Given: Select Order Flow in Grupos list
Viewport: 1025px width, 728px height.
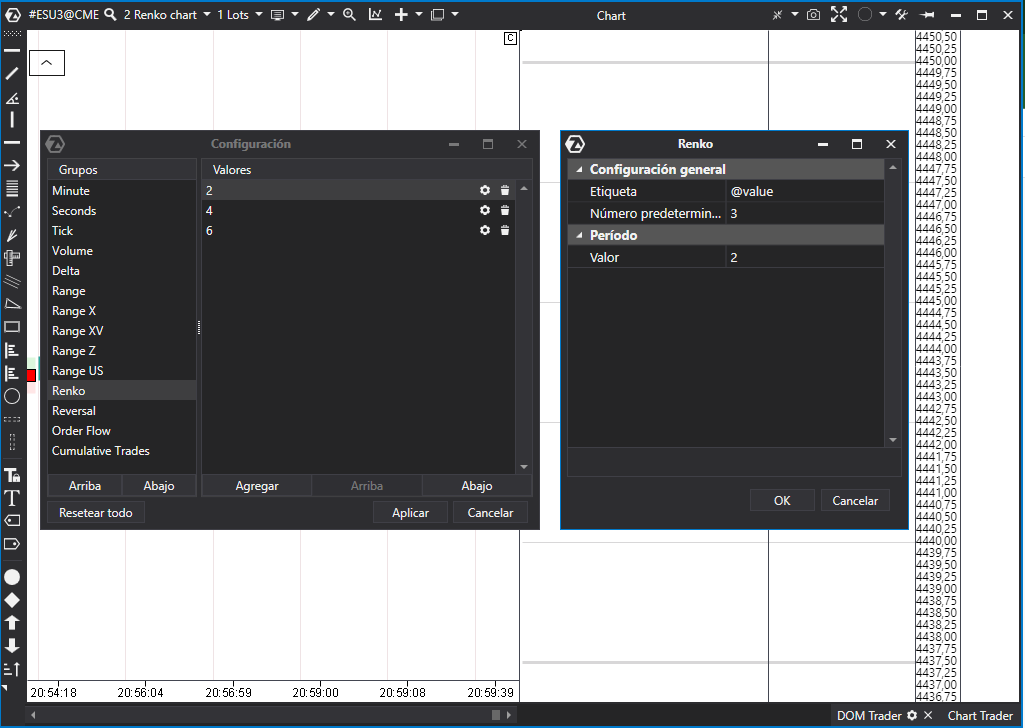Looking at the screenshot, I should pos(82,431).
